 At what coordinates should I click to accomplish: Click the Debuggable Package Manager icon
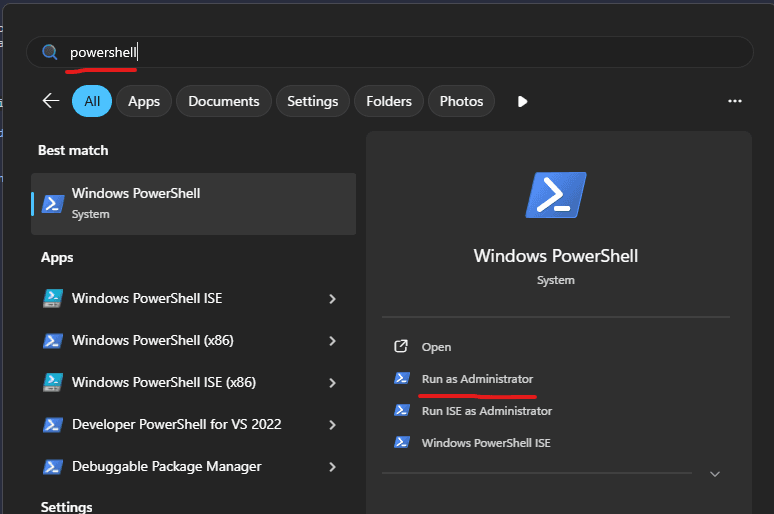click(x=53, y=467)
